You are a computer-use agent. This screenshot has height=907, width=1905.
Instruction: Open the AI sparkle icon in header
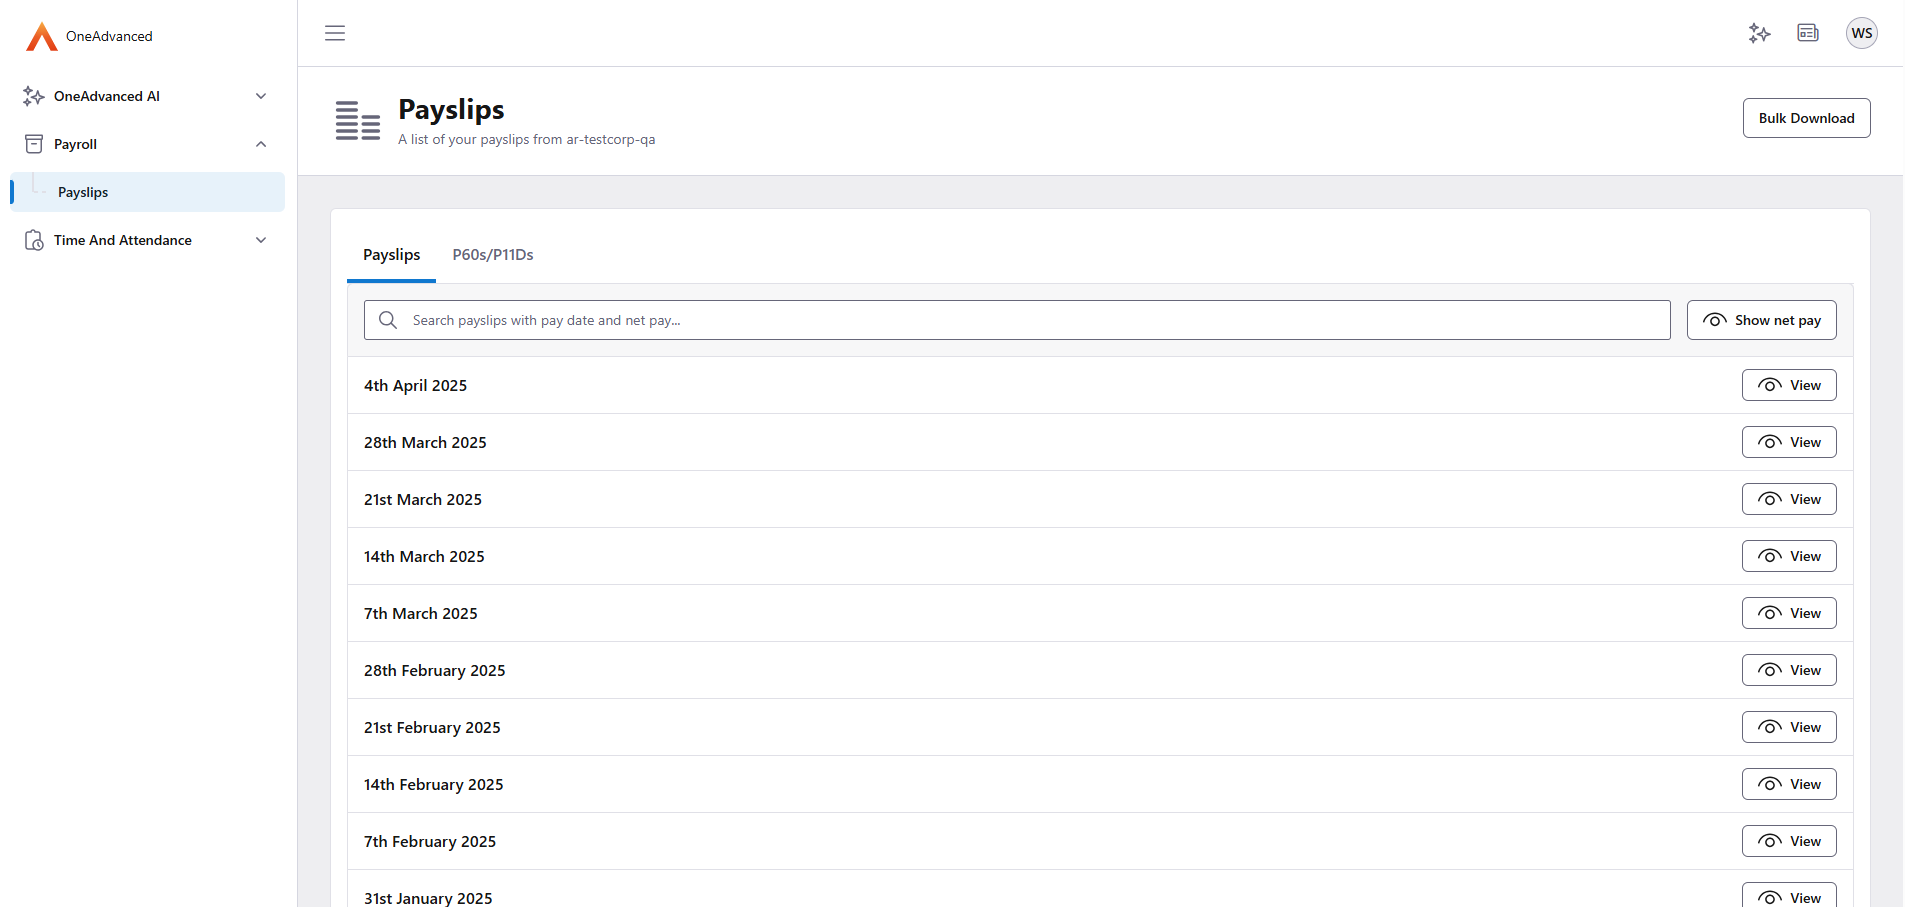[x=1759, y=33]
